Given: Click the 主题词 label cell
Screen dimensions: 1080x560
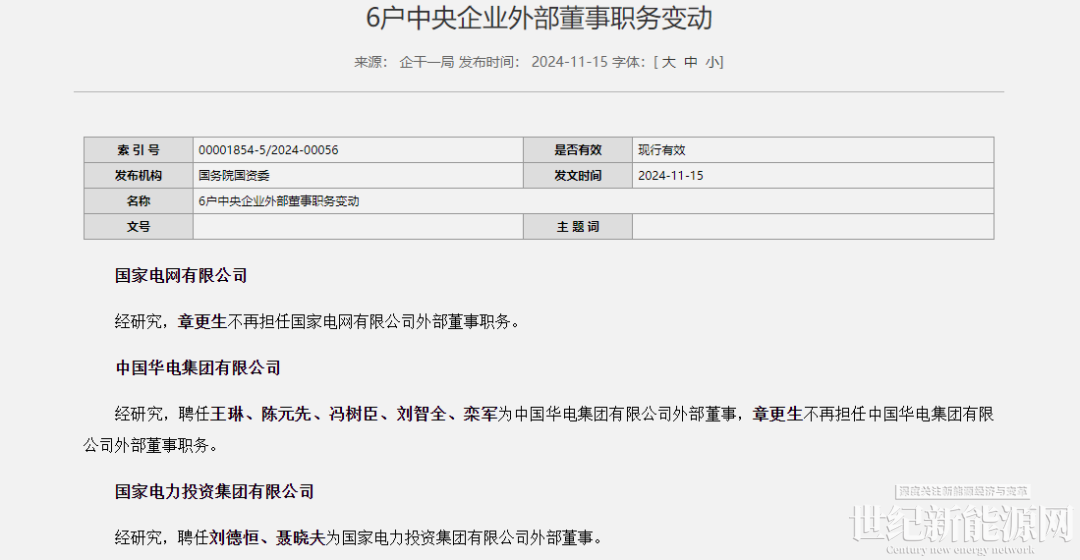Looking at the screenshot, I should point(578,227).
